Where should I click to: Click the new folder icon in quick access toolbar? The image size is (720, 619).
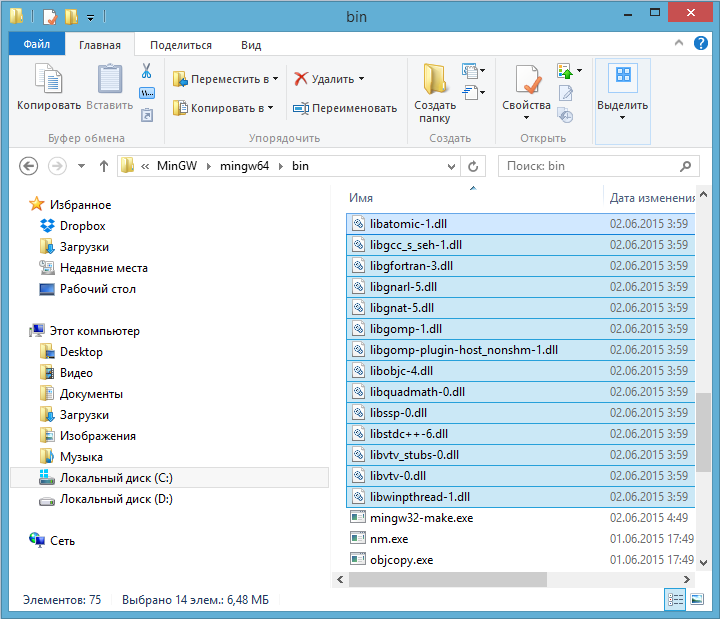pyautogui.click(x=71, y=17)
